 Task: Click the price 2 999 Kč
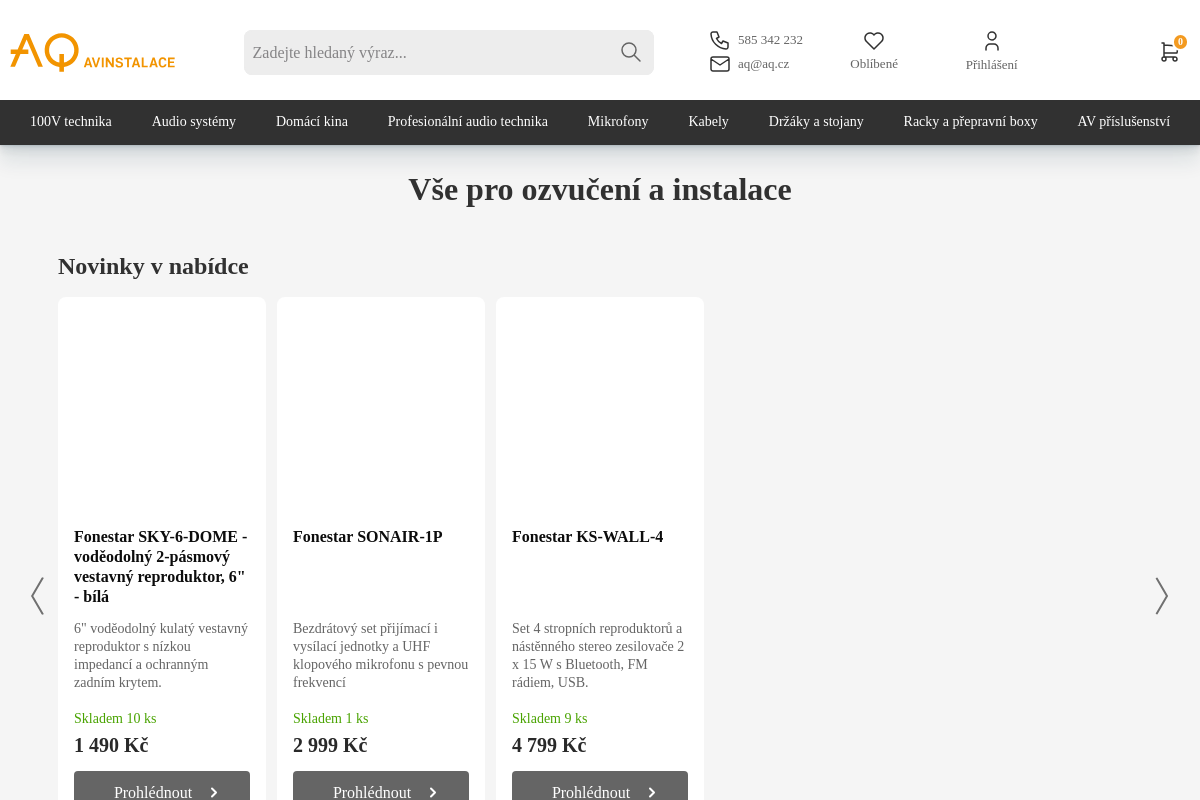330,745
